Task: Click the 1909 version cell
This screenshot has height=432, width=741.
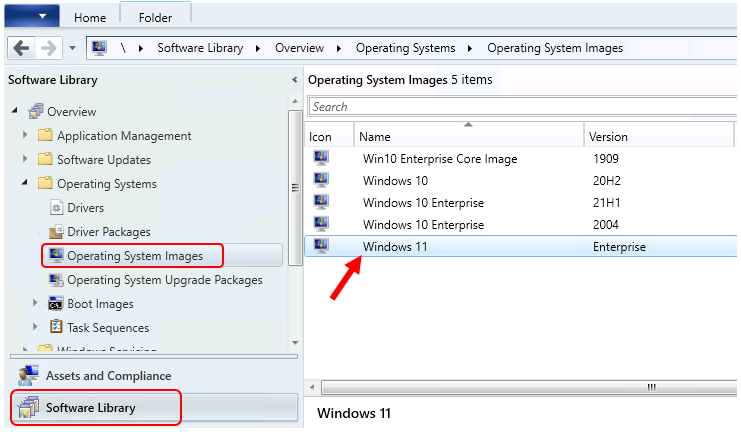Action: [x=605, y=159]
